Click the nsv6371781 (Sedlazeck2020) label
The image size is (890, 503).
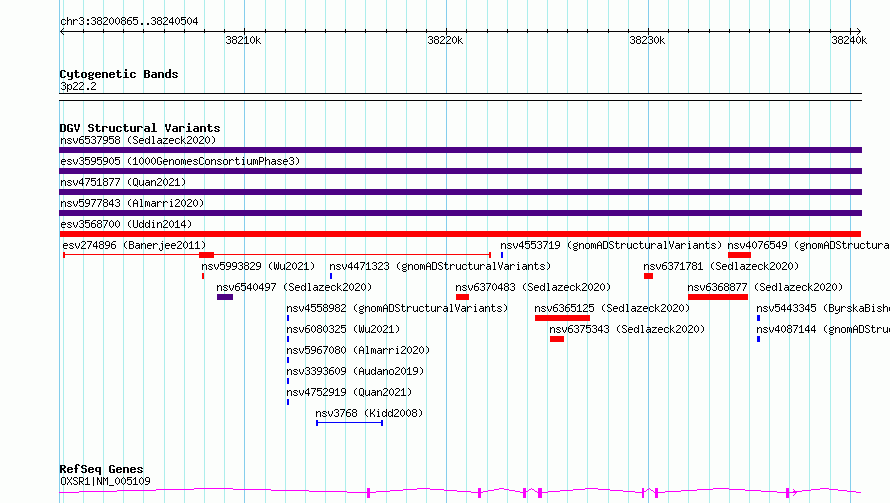click(721, 266)
